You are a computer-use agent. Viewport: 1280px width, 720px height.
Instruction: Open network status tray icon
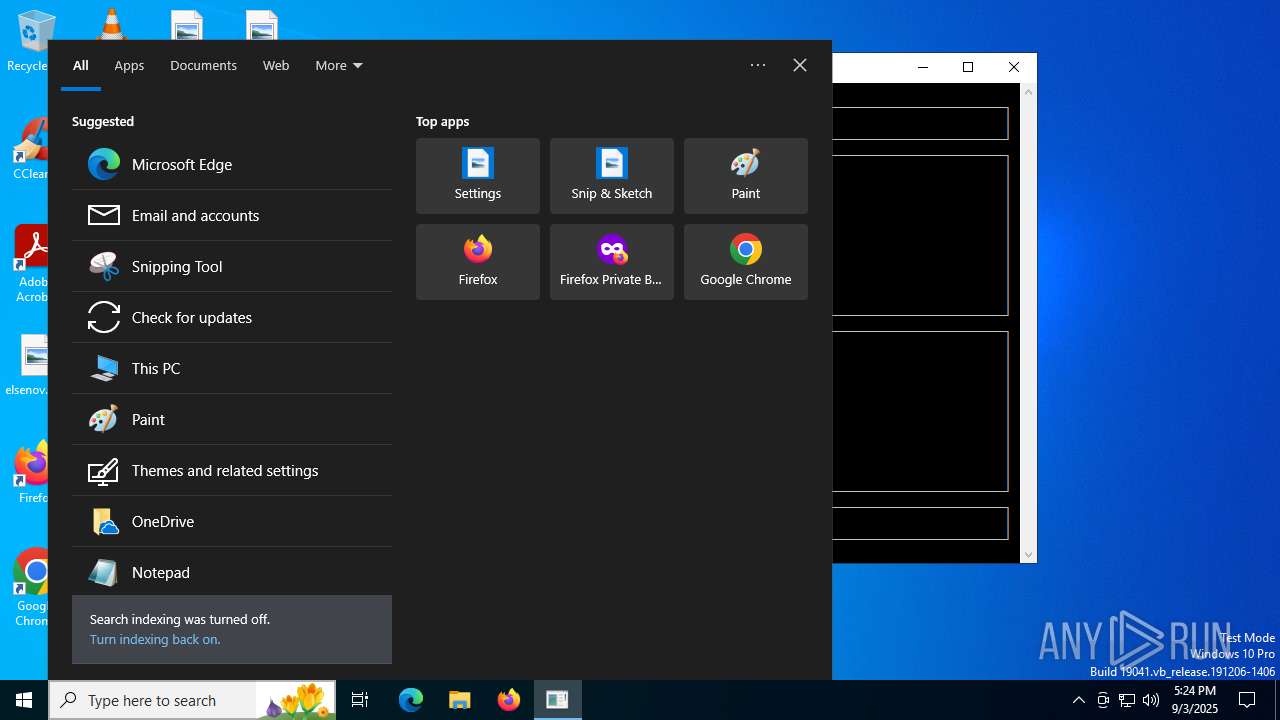(1127, 700)
